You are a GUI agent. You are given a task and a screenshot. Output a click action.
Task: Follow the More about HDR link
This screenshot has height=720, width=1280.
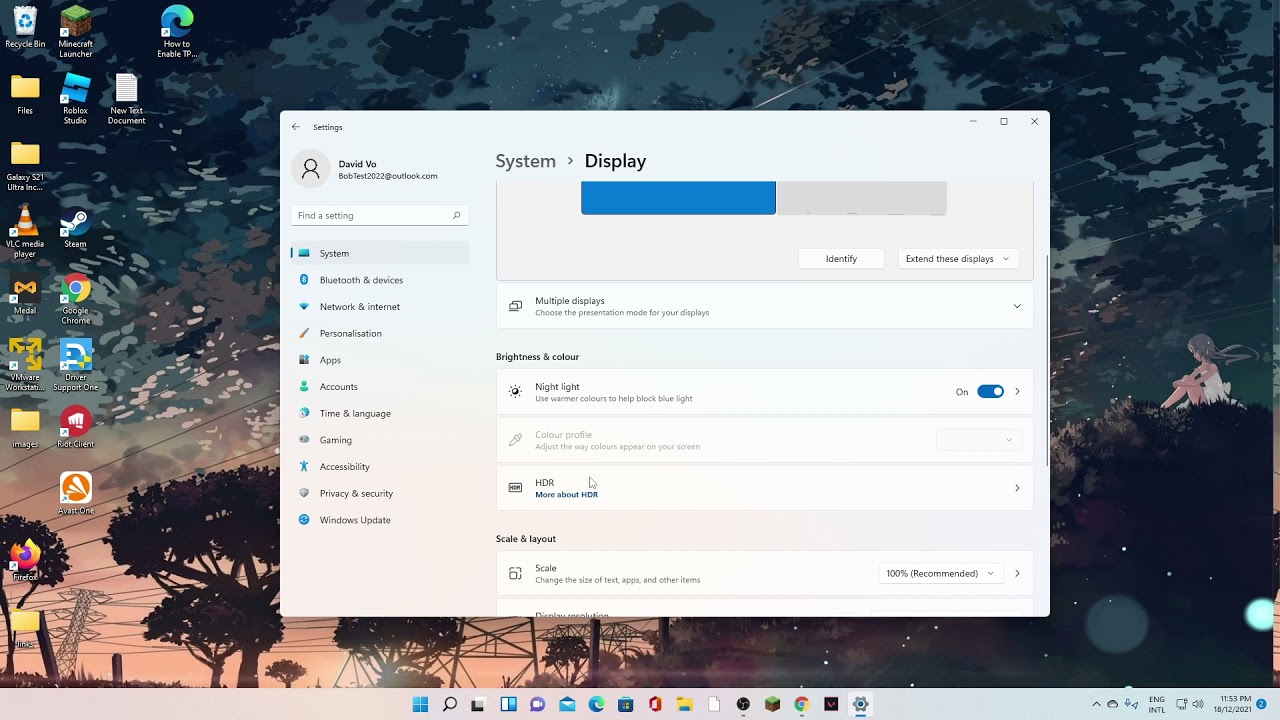coord(566,495)
